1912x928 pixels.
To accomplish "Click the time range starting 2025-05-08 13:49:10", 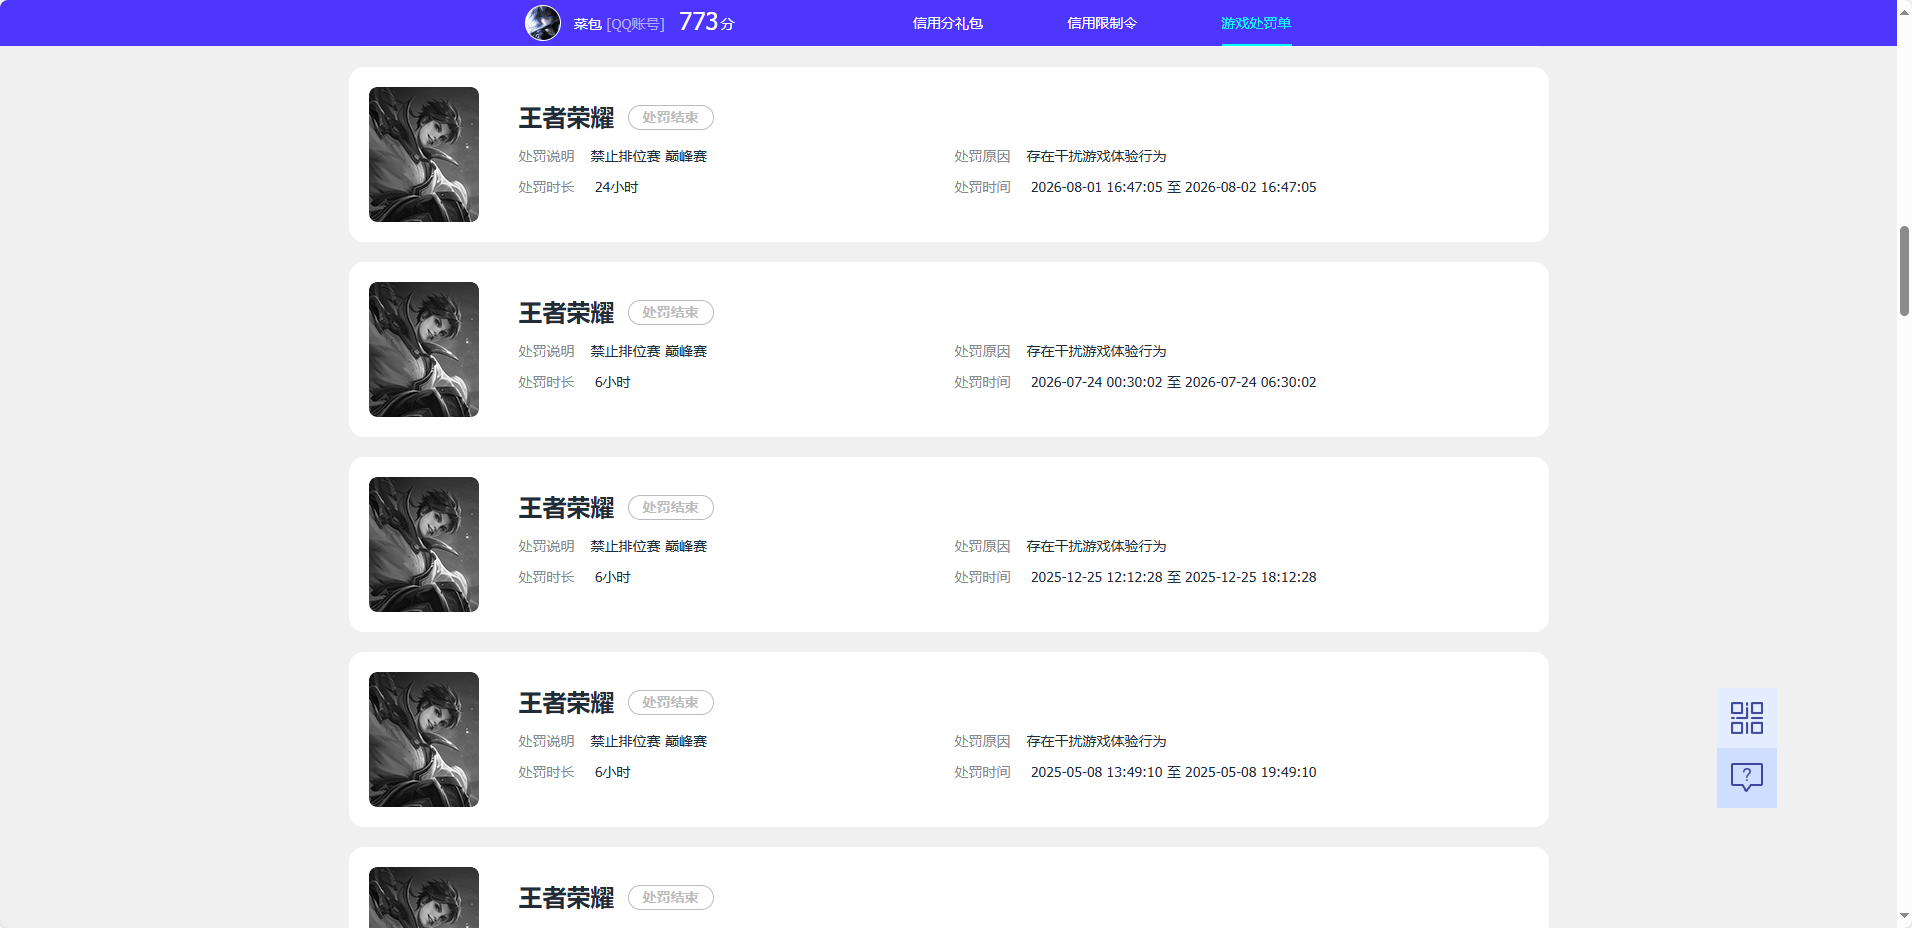I will click(x=1173, y=772).
